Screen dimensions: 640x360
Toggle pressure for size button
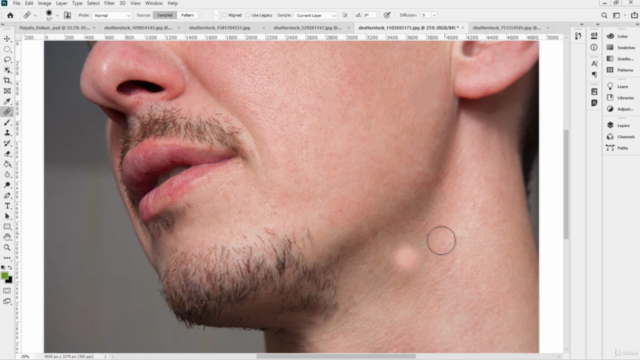pos(387,15)
